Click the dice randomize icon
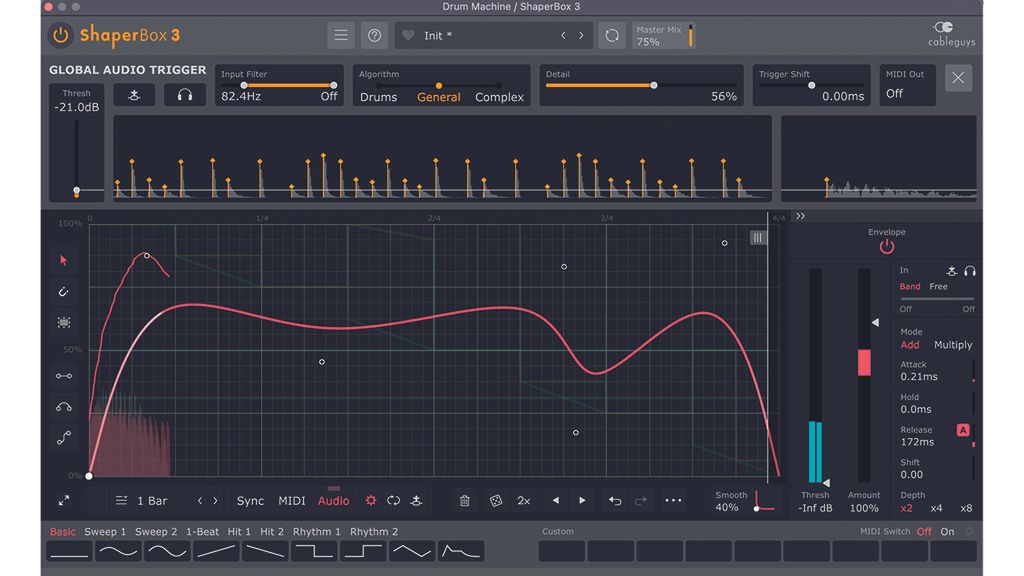1024x576 pixels. click(495, 500)
